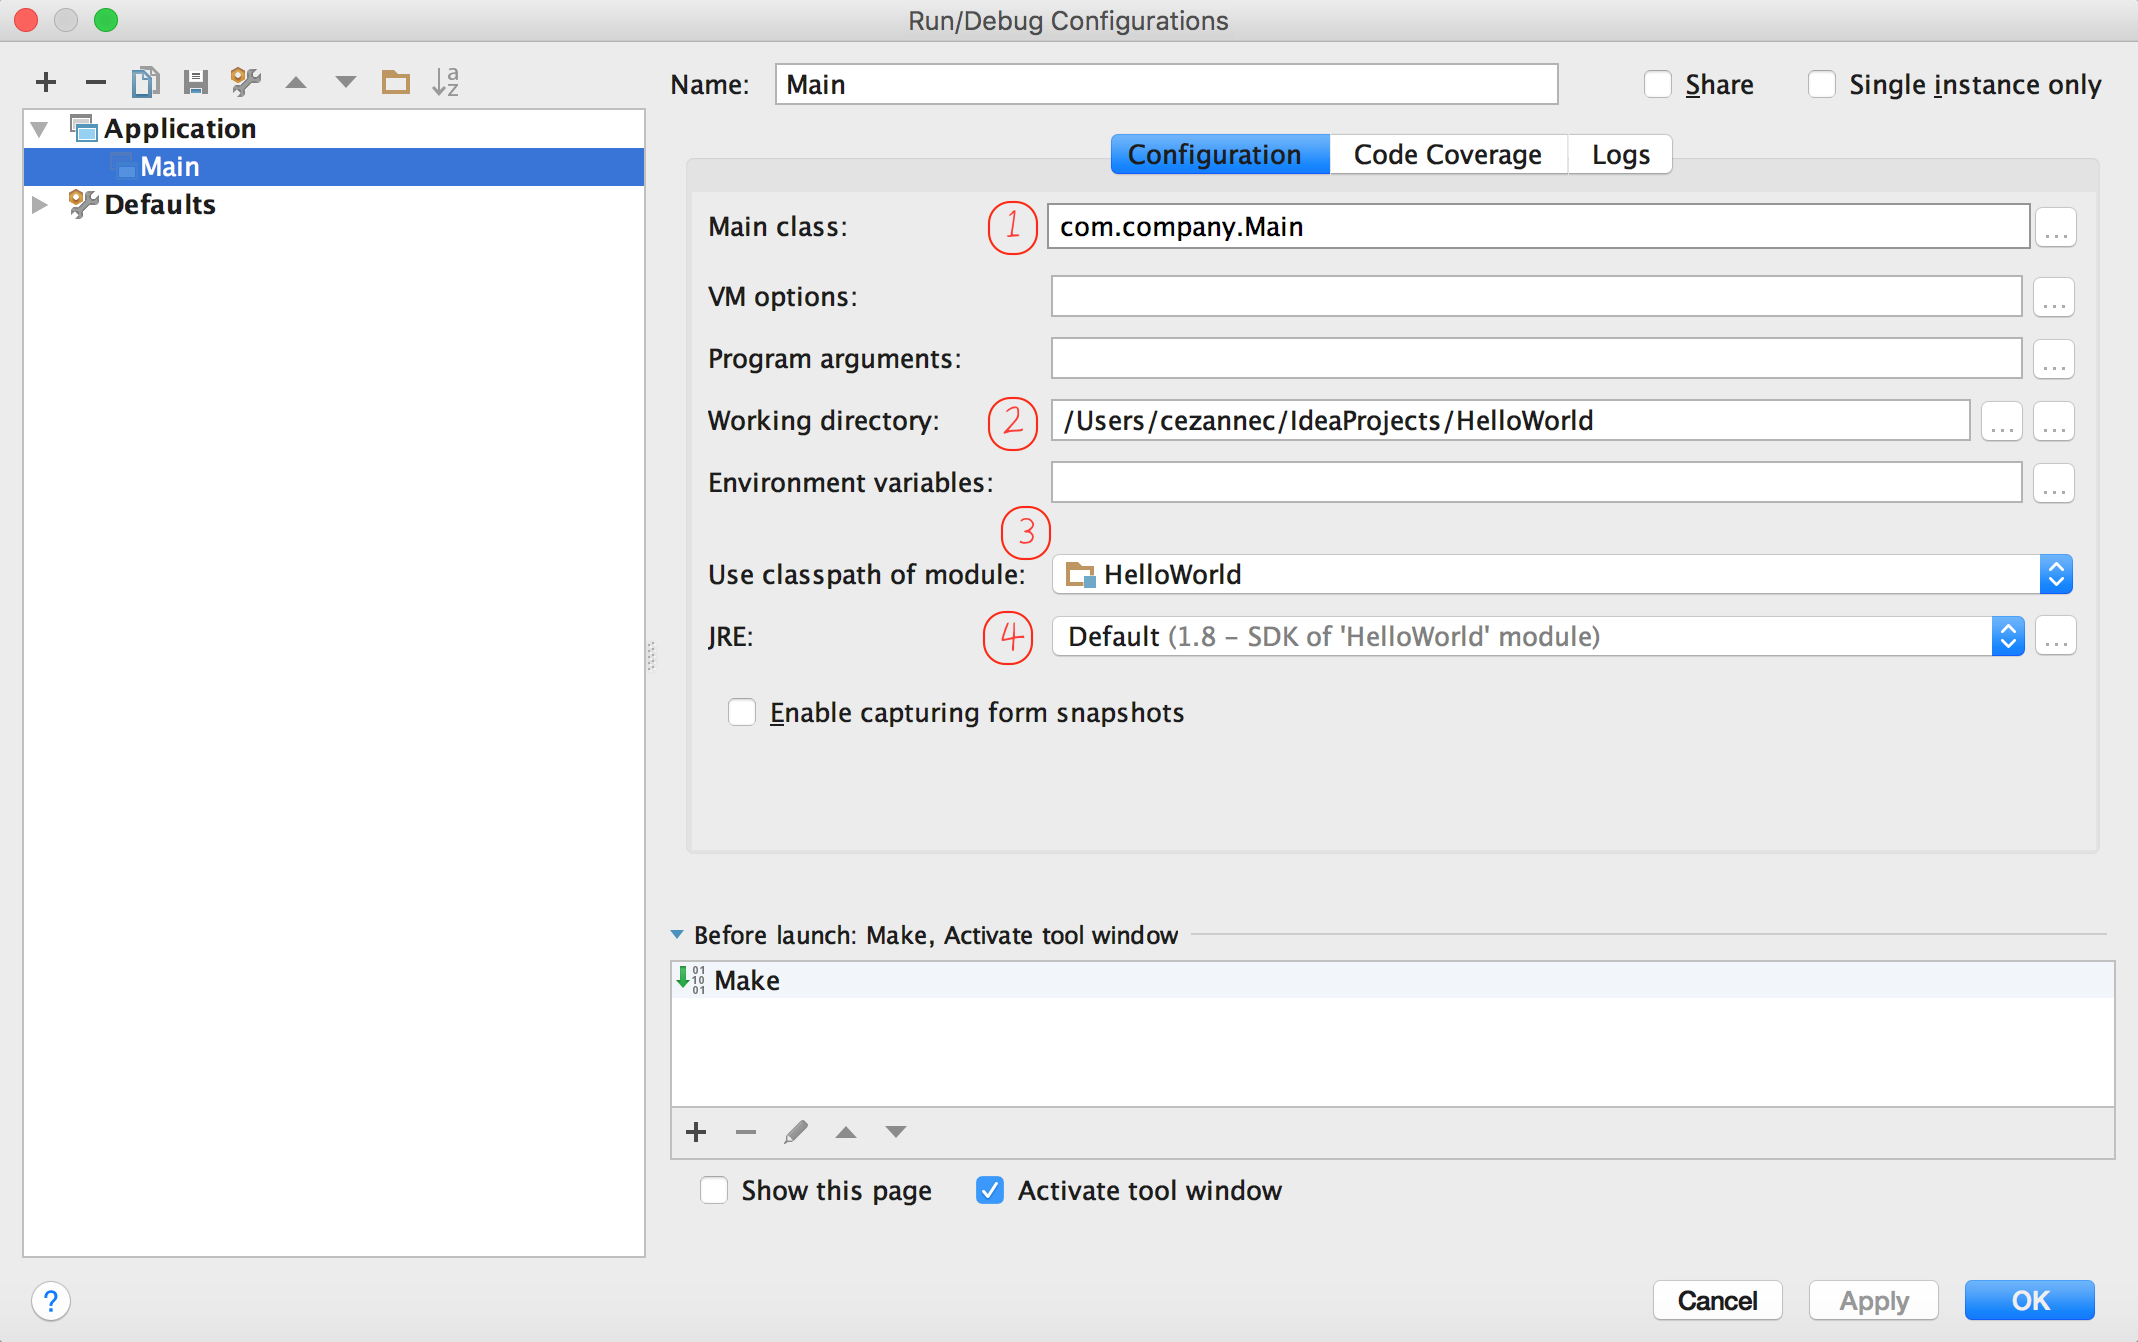
Task: Click the Apply button
Action: pyautogui.click(x=1872, y=1300)
